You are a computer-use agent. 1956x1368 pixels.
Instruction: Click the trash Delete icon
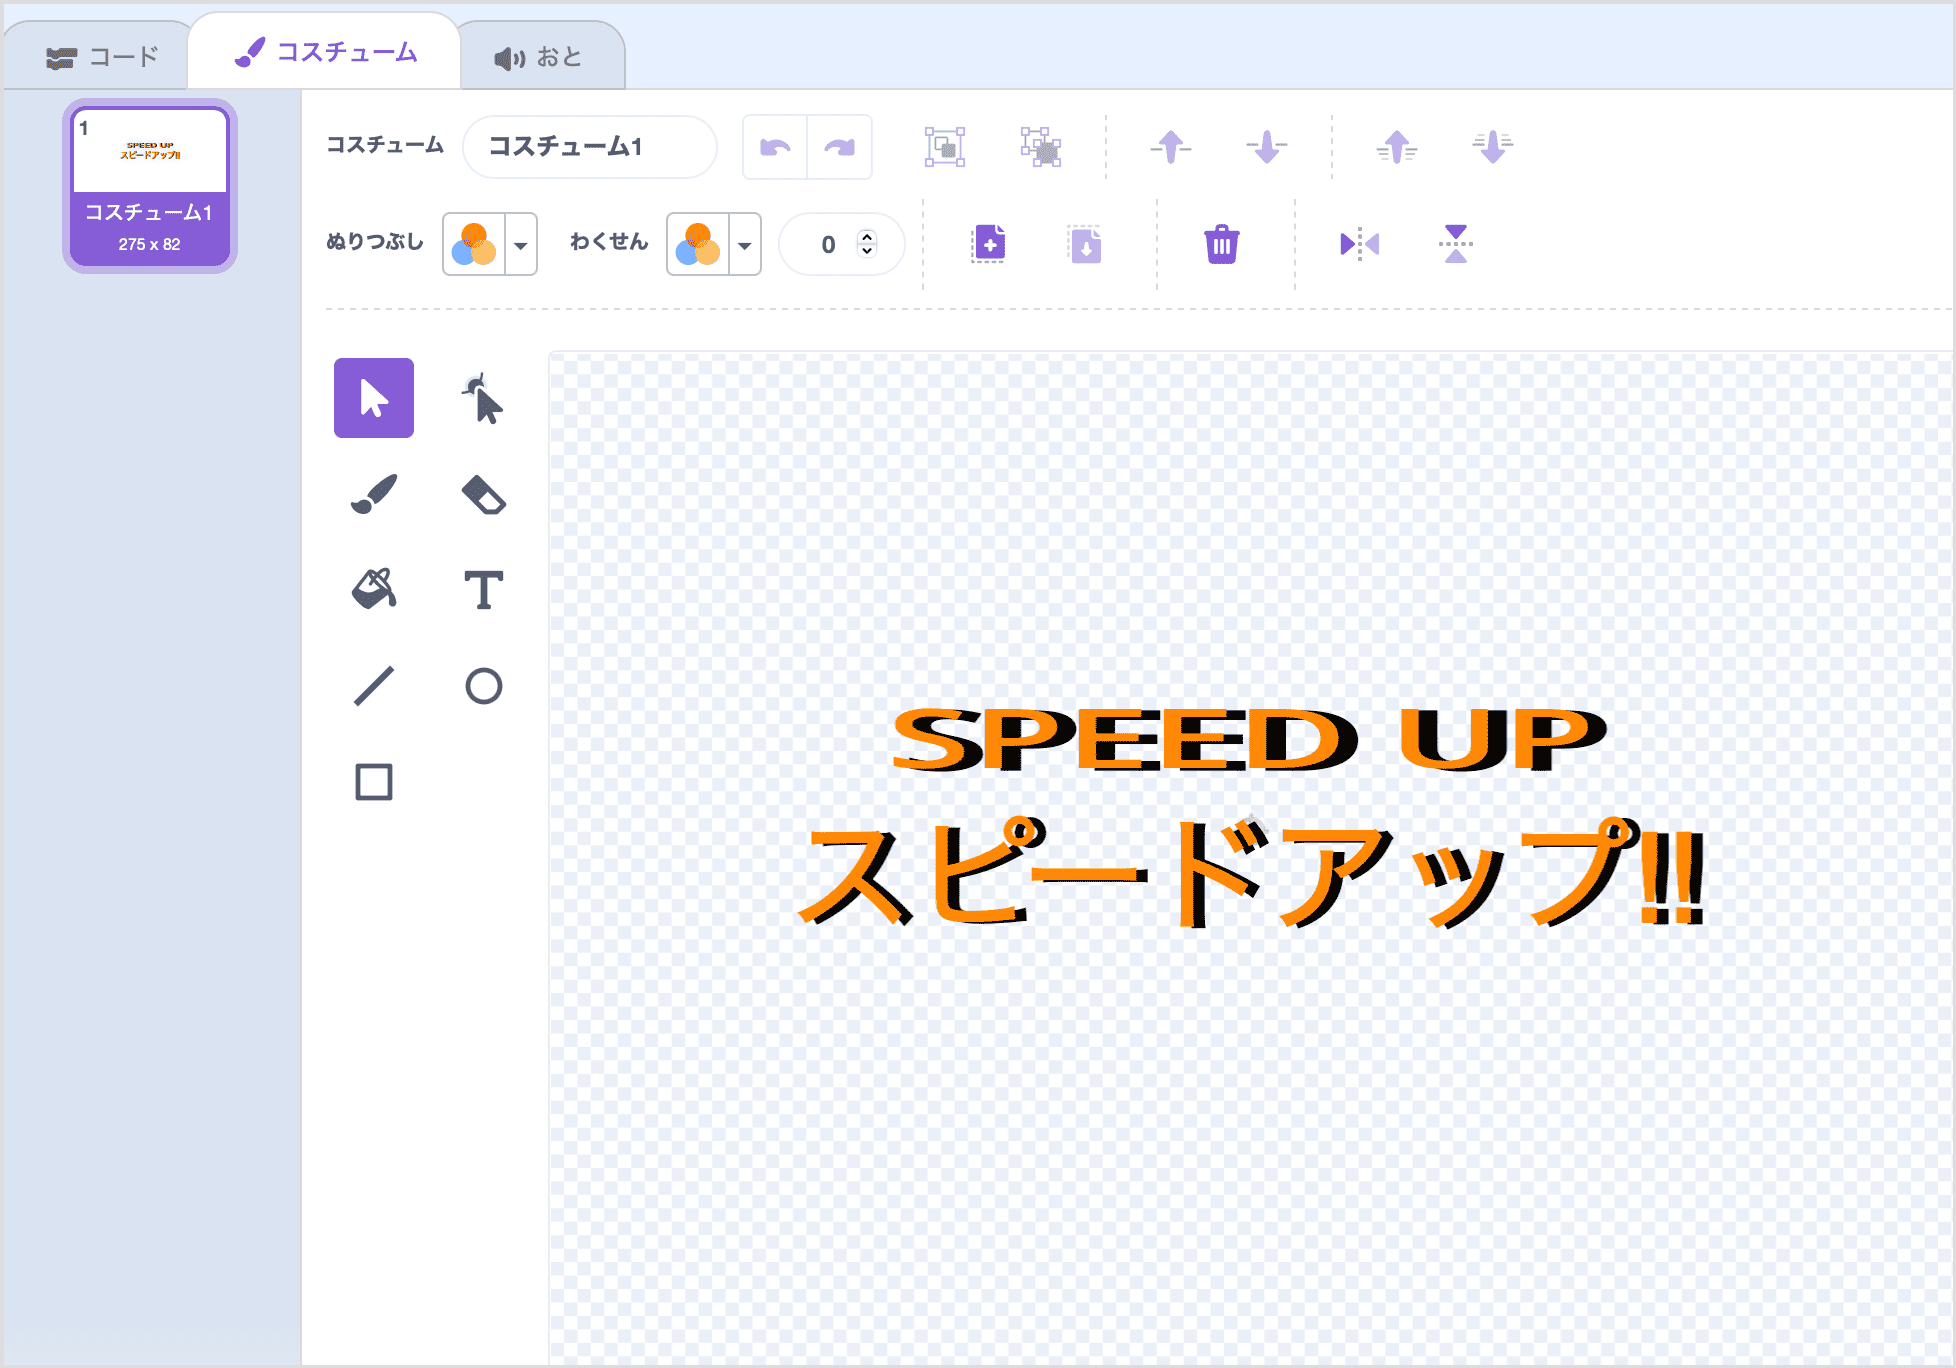click(x=1222, y=244)
